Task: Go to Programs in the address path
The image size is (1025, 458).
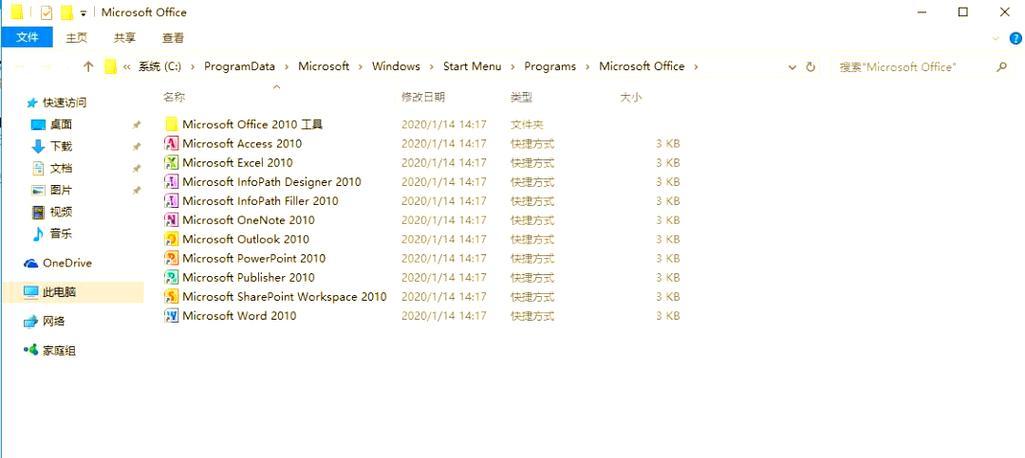Action: [550, 66]
